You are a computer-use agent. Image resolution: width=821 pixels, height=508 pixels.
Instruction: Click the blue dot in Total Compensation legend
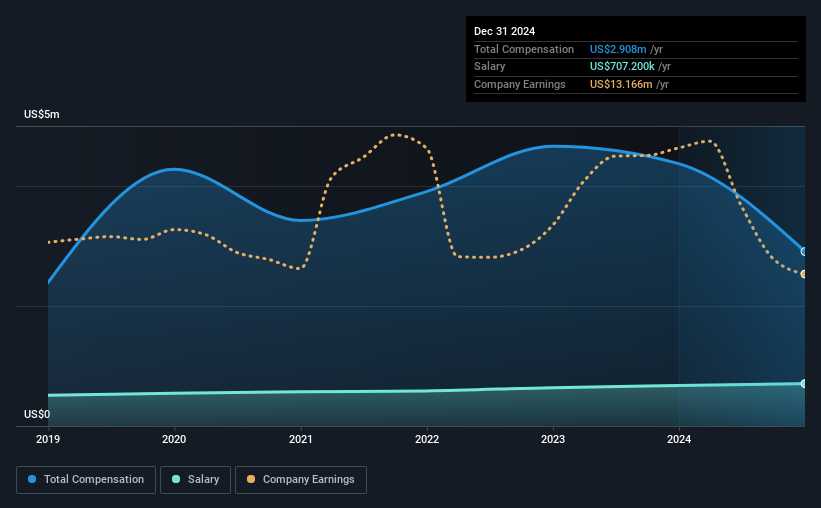point(32,479)
